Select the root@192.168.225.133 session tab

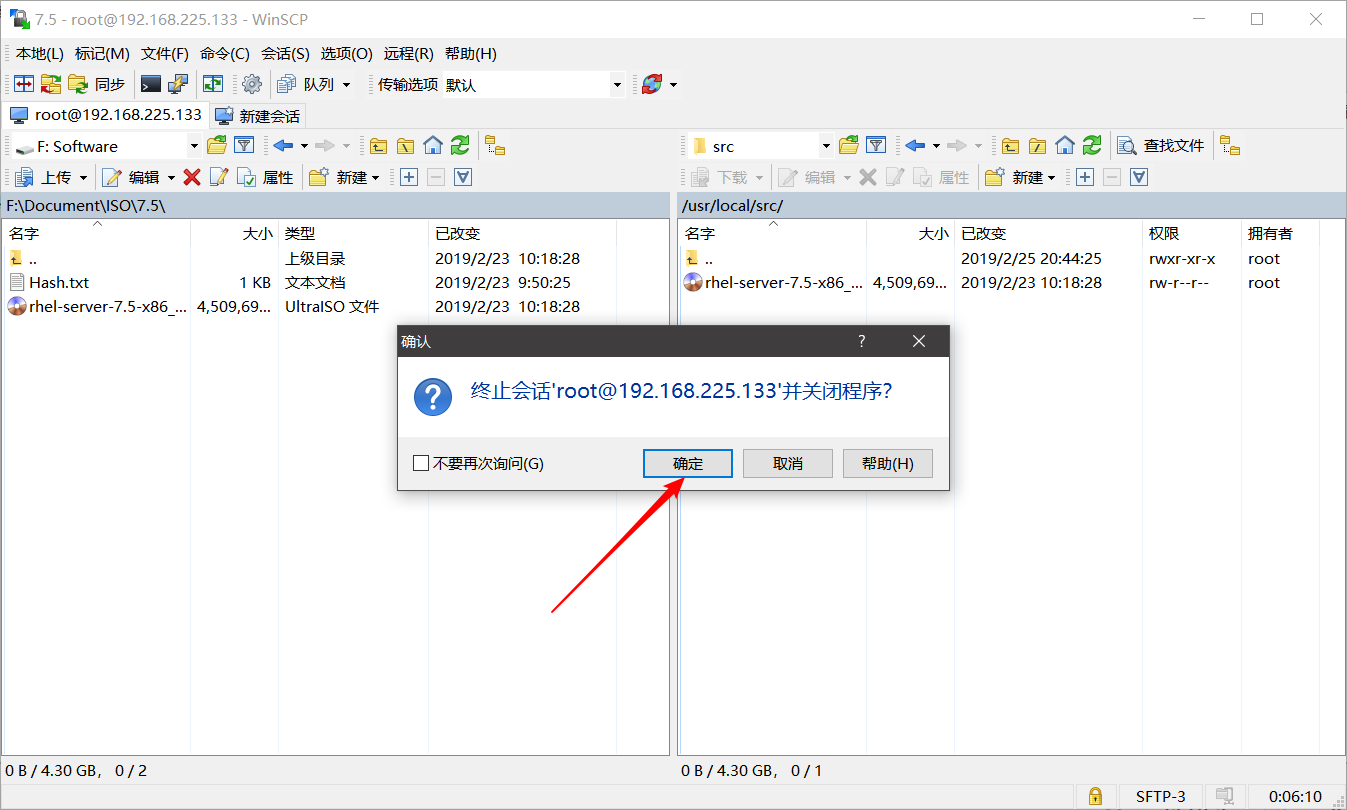105,114
